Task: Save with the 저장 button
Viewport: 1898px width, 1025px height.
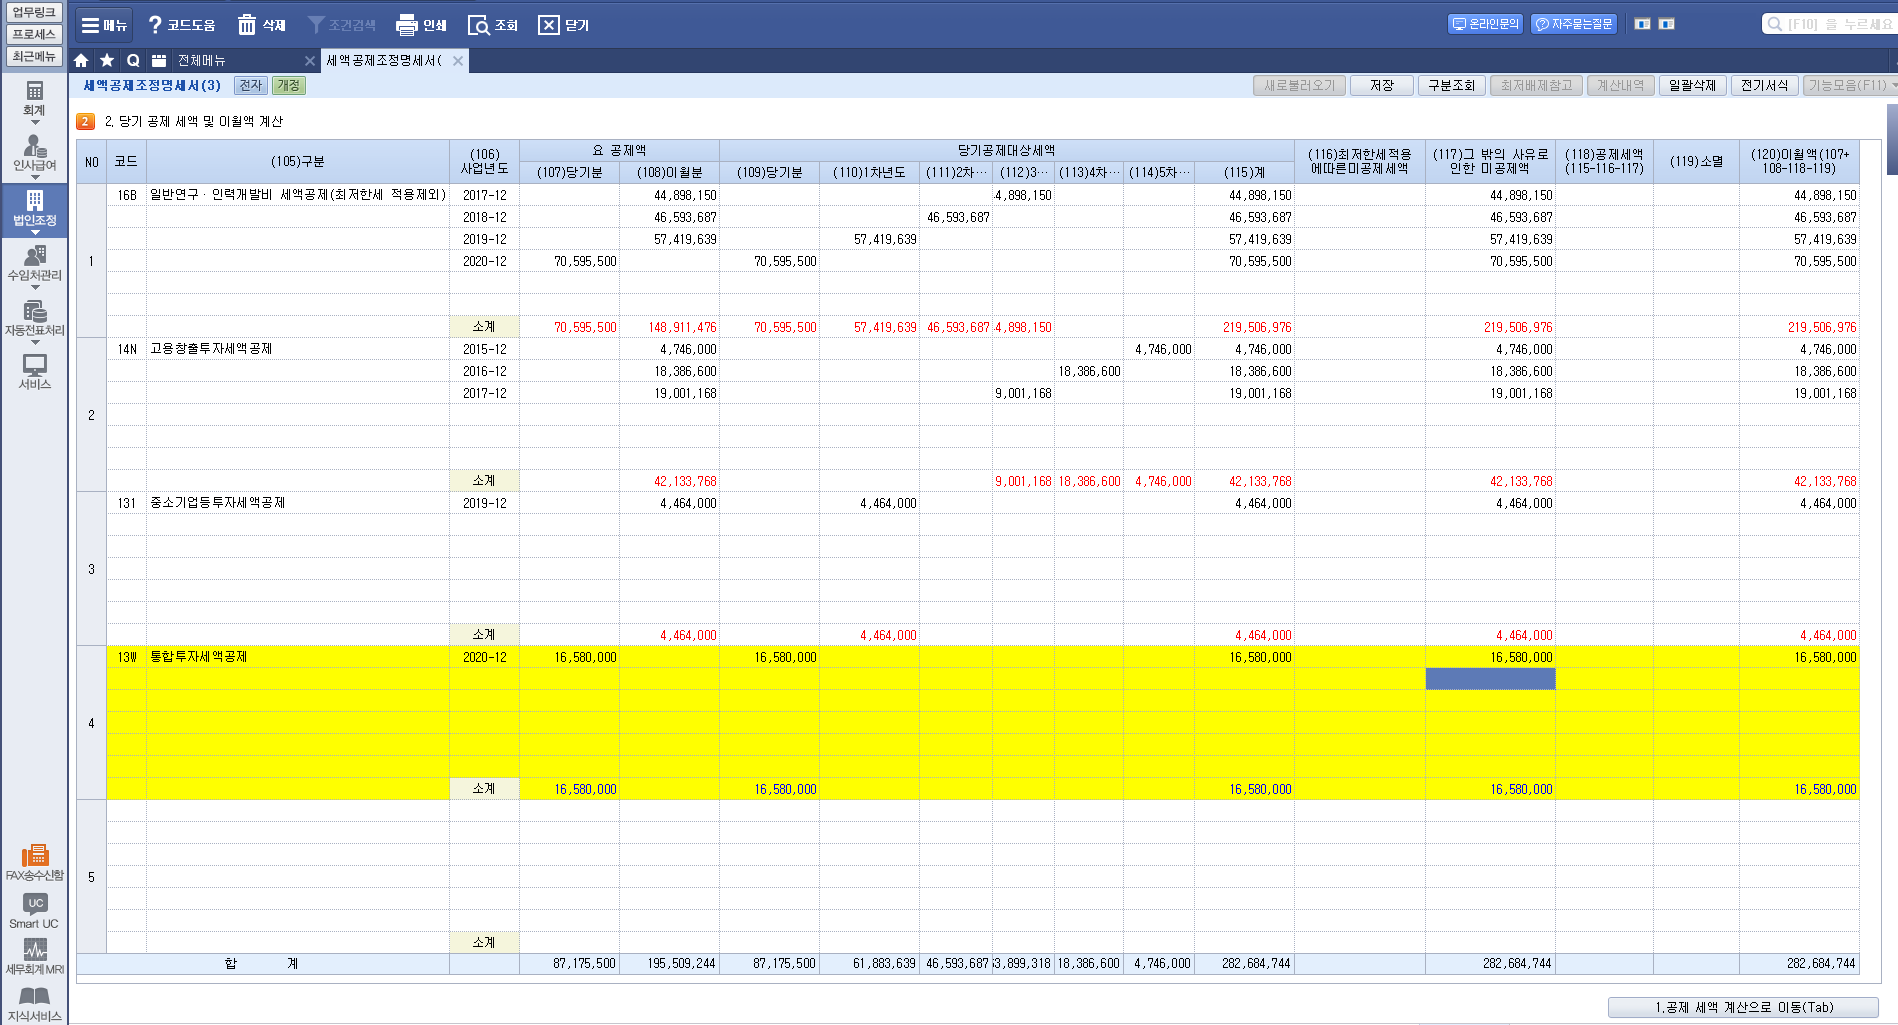Action: (1381, 86)
